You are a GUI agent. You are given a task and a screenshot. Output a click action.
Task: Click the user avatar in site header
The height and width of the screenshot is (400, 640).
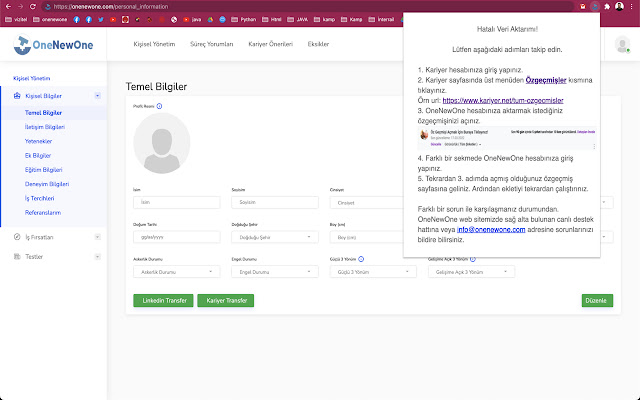pyautogui.click(x=622, y=44)
